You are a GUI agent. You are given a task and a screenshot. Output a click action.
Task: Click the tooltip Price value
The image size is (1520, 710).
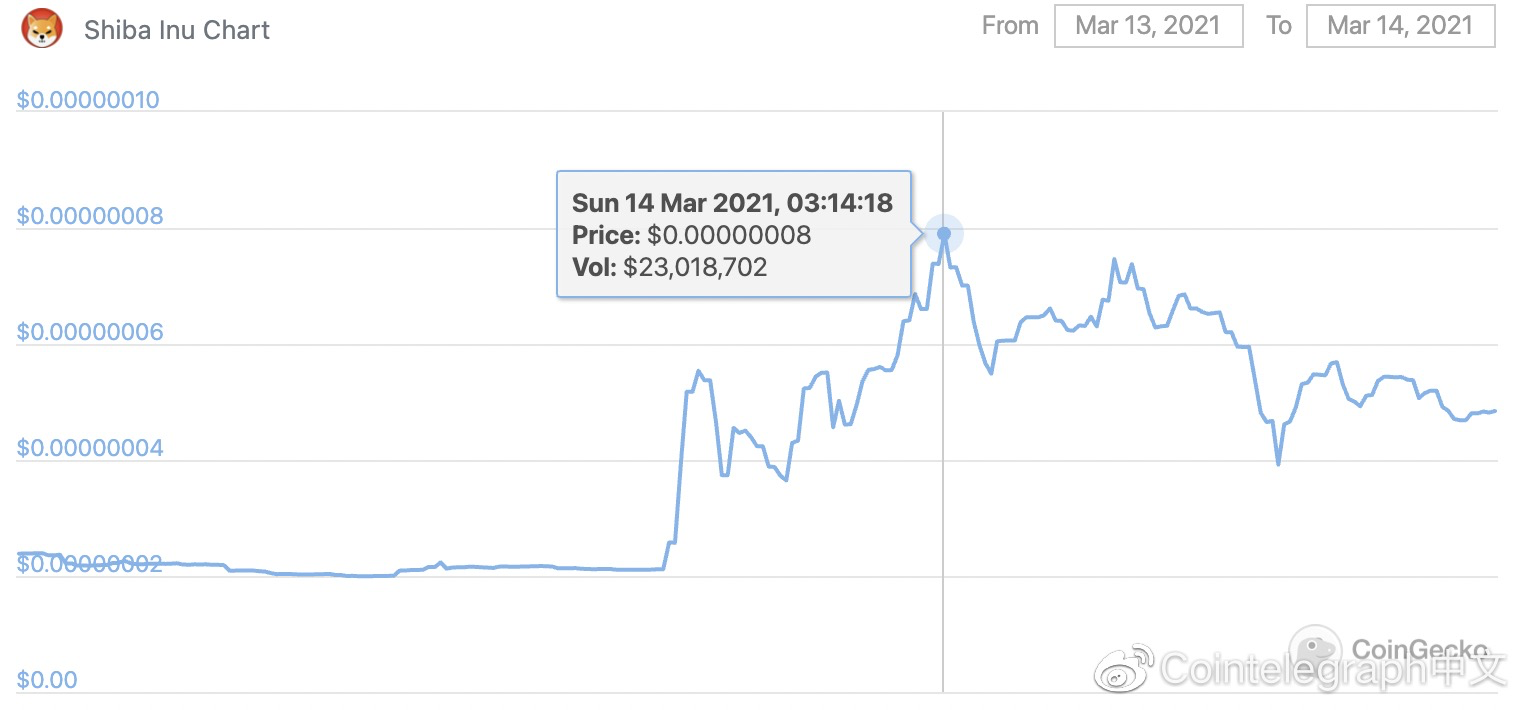point(729,235)
